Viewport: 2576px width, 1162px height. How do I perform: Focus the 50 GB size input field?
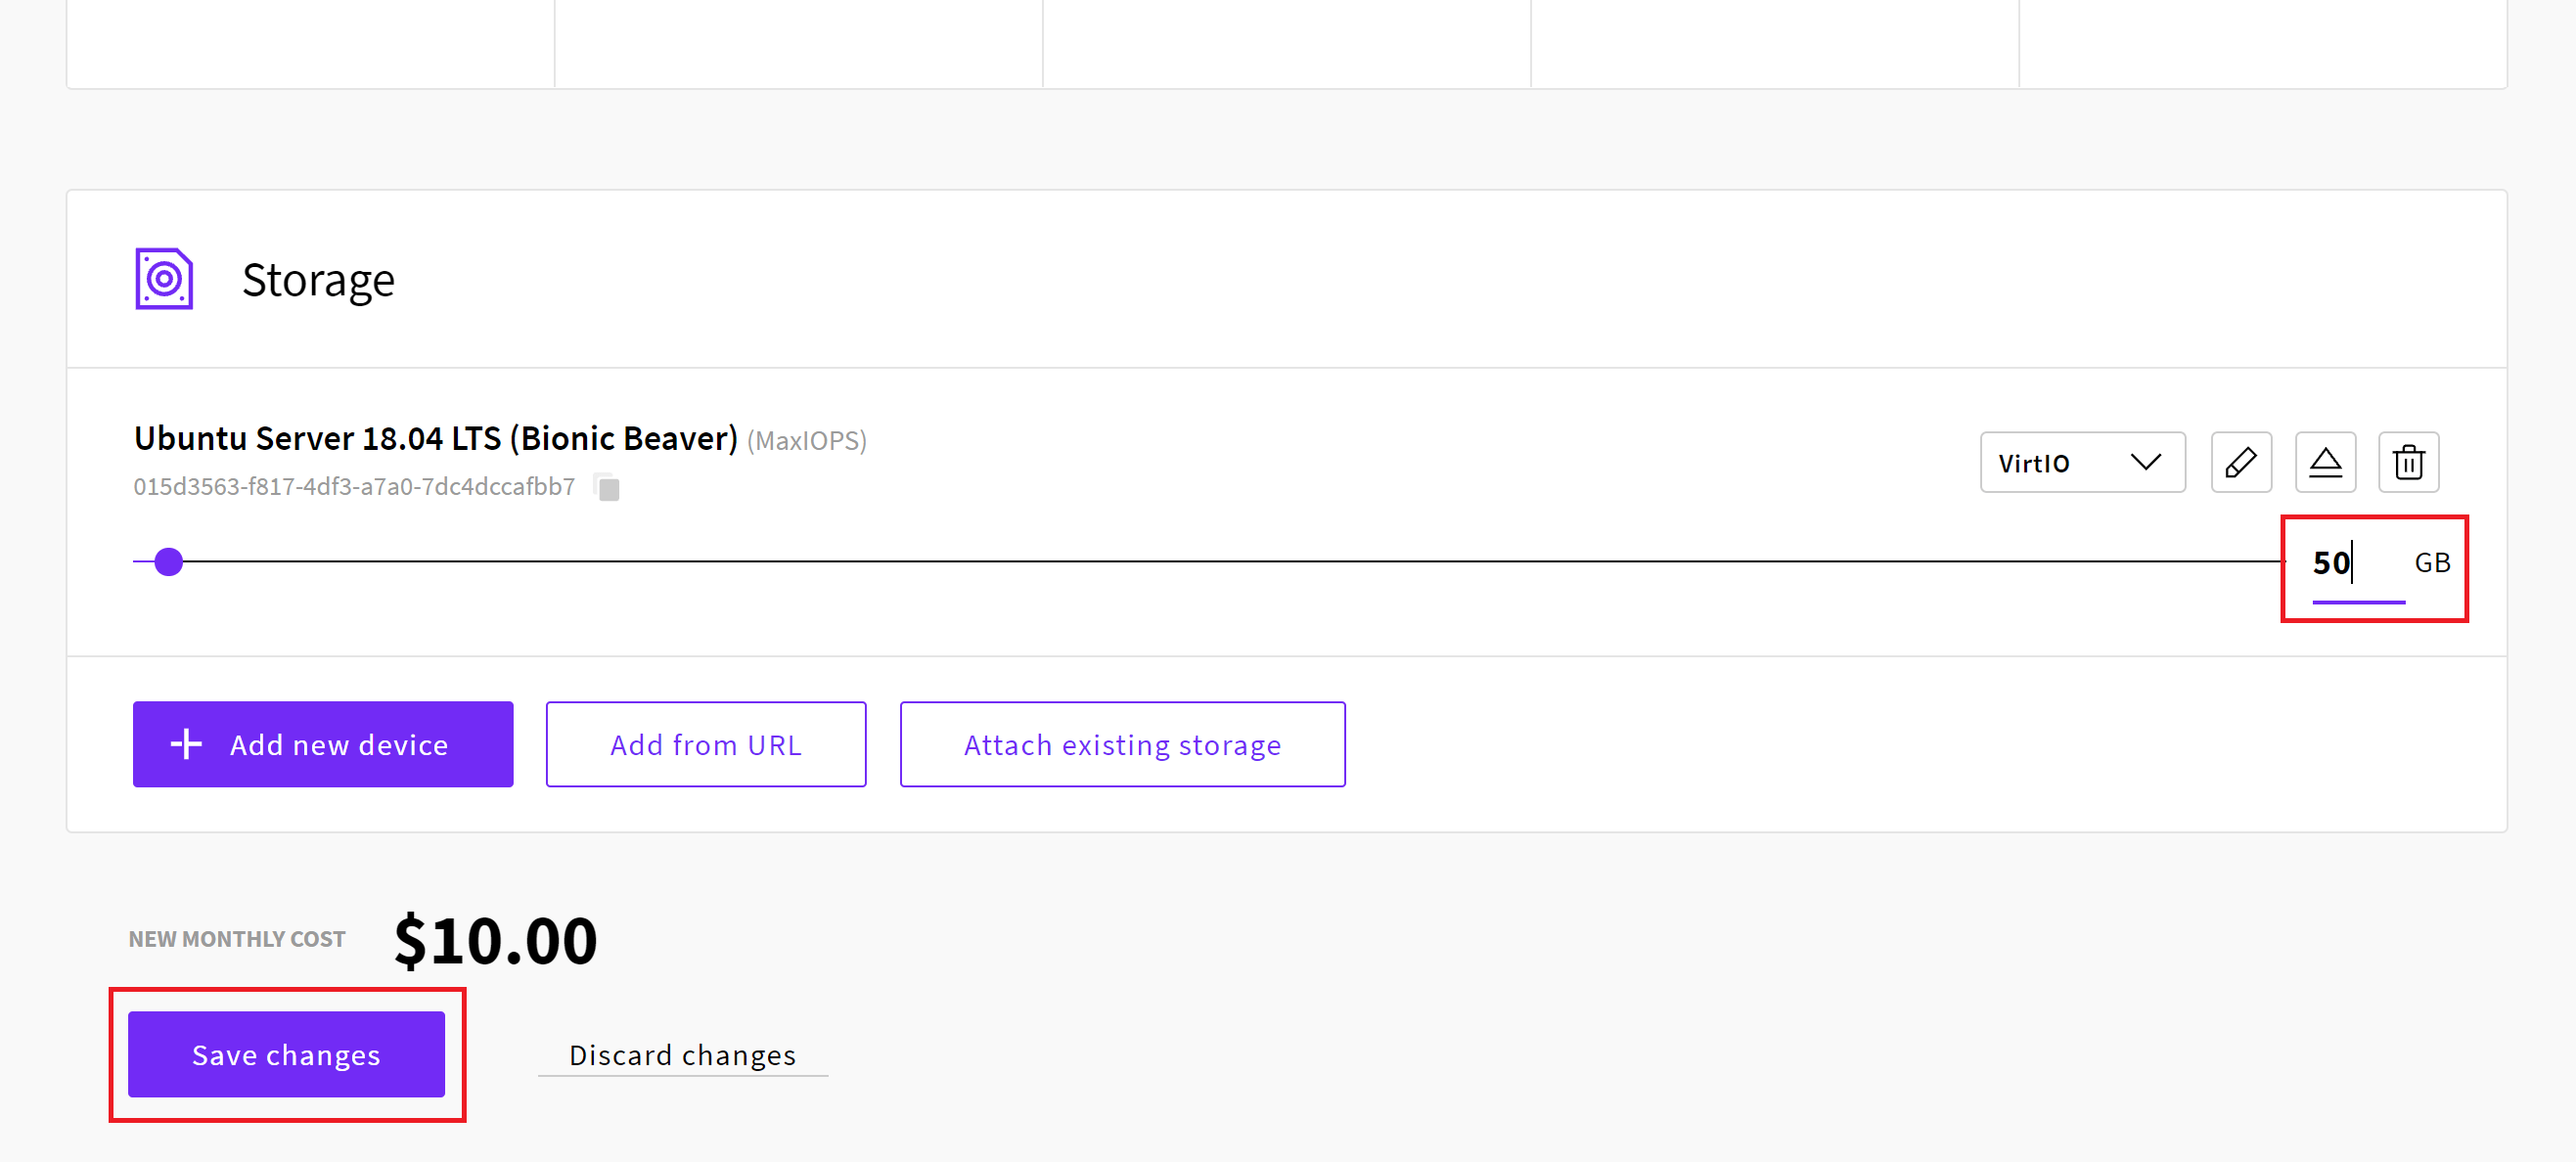click(x=2358, y=564)
